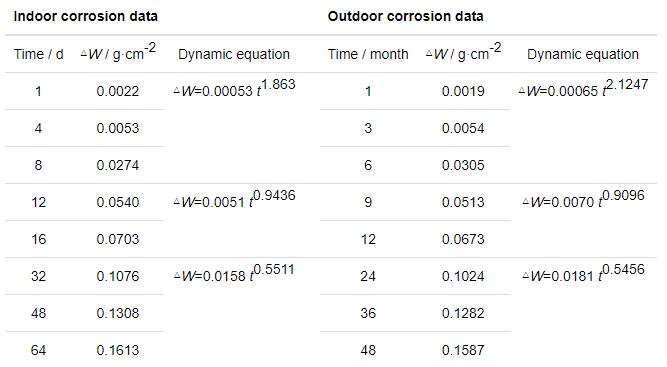Select the cell with value 0.1613
Viewport: 667px width, 367px height.
point(118,350)
